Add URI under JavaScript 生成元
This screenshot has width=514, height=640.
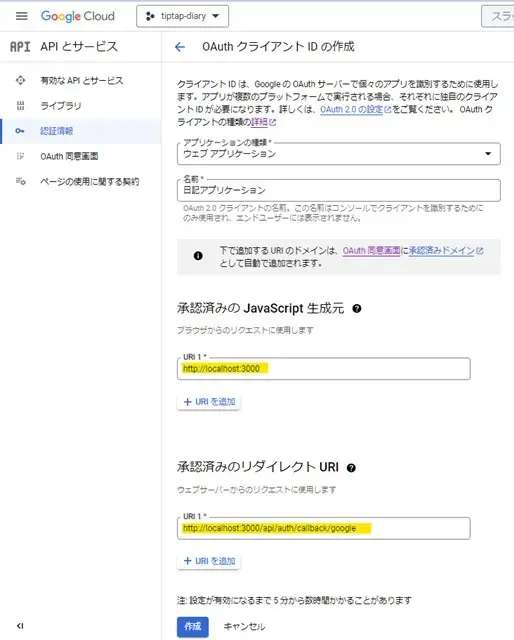point(209,402)
